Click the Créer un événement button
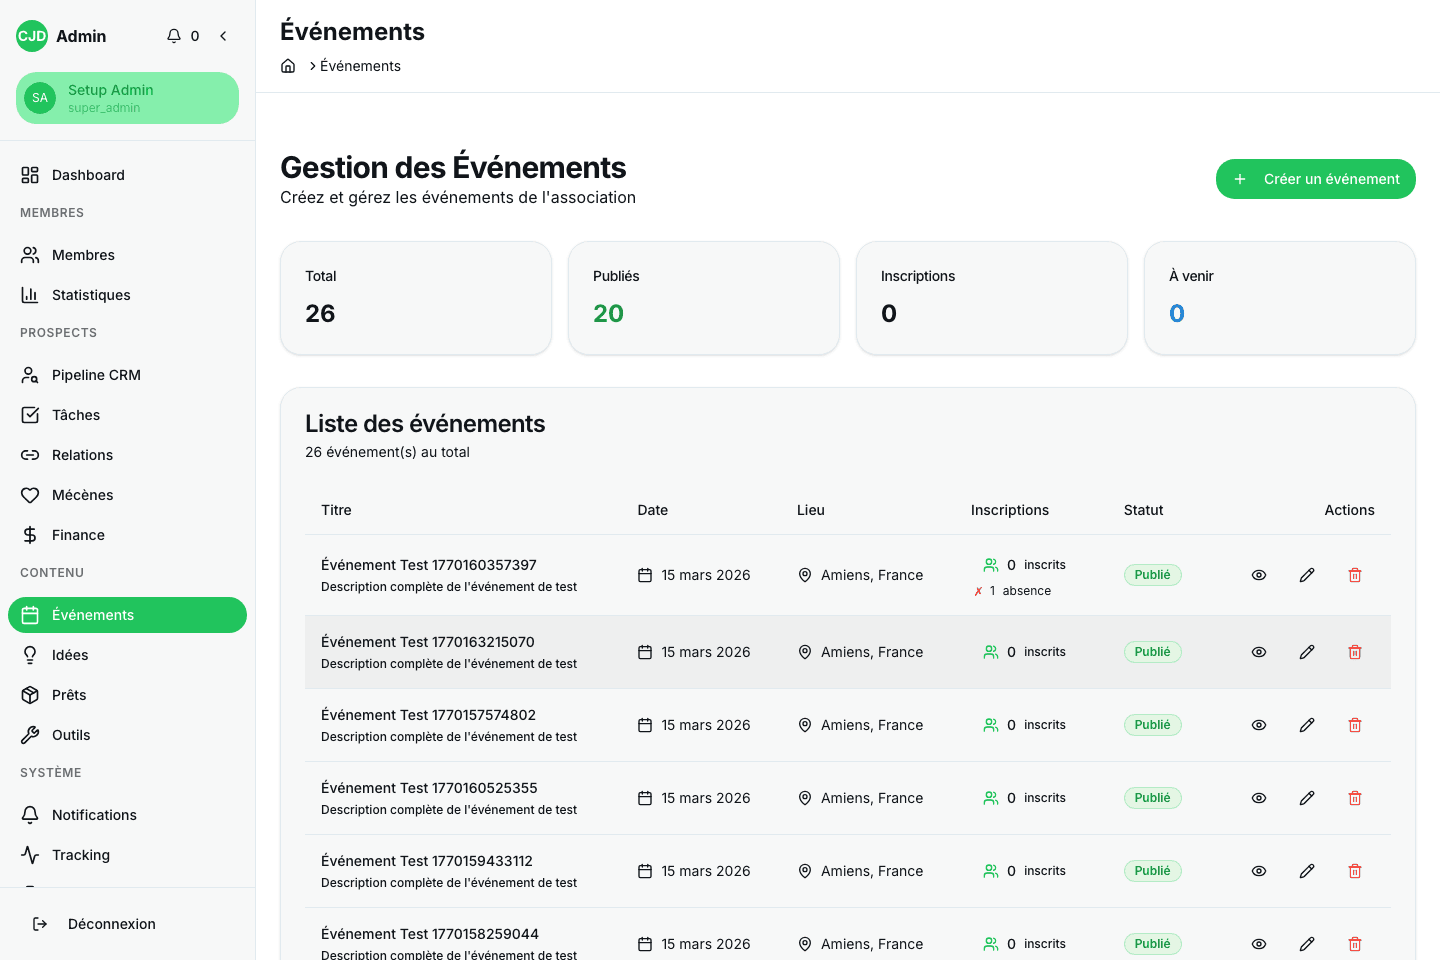 tap(1315, 179)
